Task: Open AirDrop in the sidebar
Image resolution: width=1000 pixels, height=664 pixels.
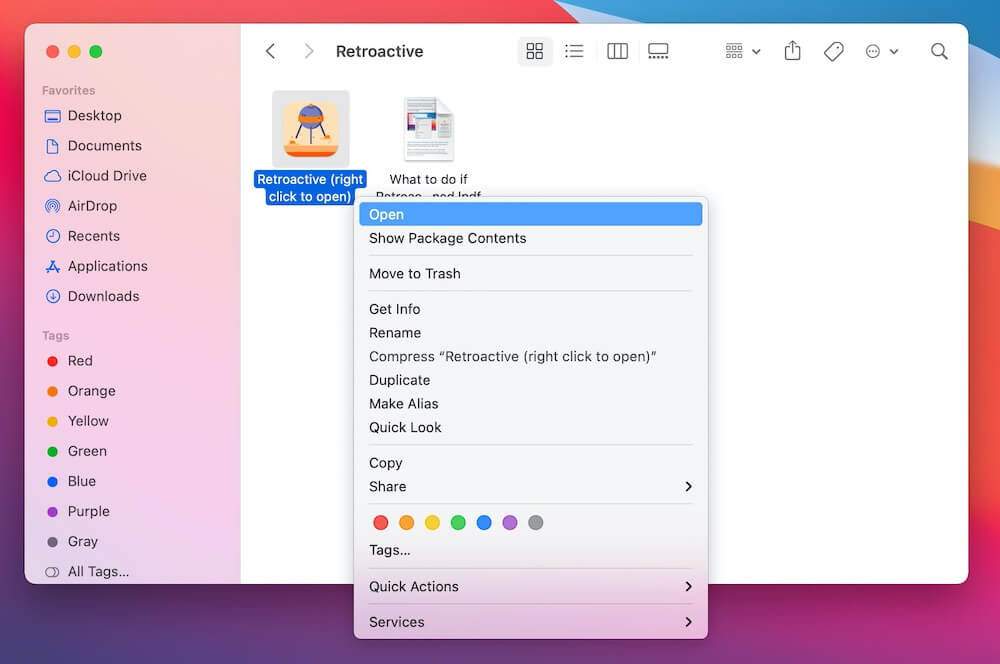Action: (x=81, y=205)
